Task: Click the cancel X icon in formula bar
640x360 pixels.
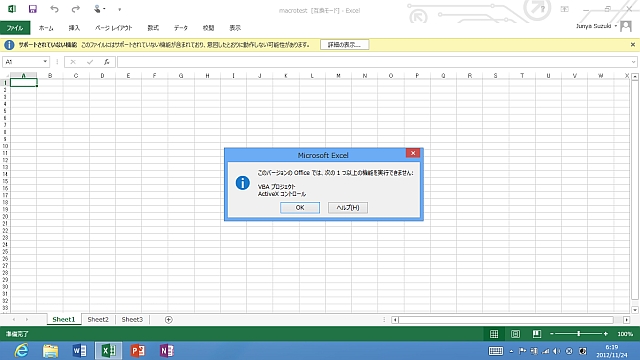Action: 73,62
